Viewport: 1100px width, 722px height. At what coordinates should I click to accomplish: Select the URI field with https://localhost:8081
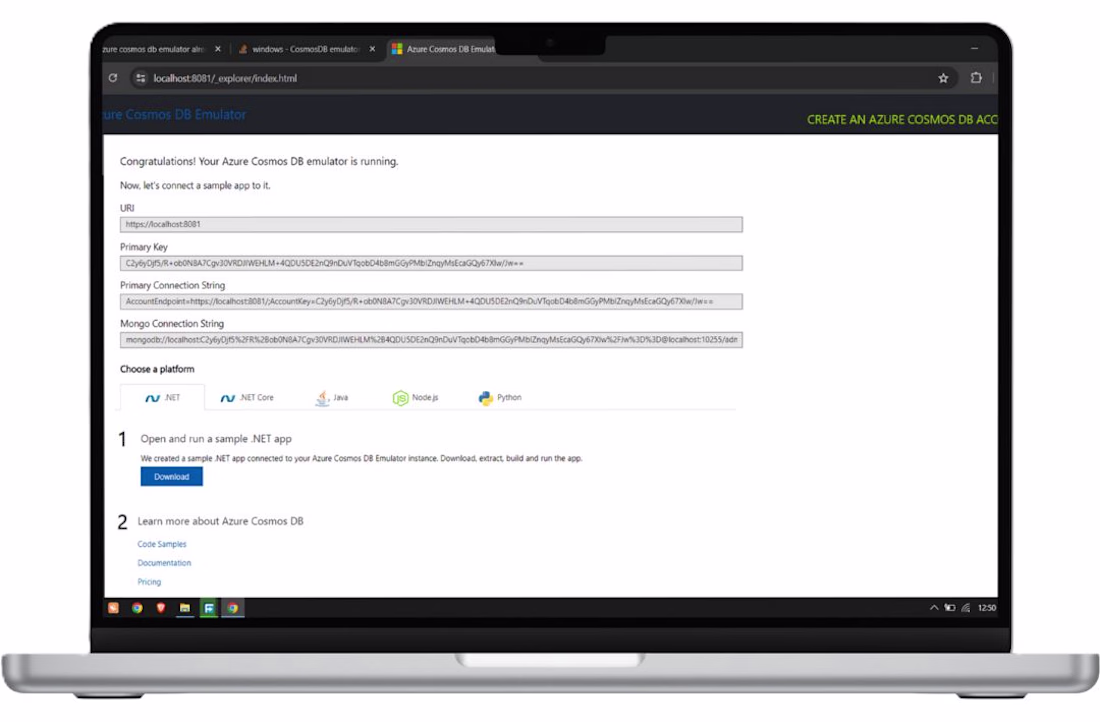[x=431, y=225]
